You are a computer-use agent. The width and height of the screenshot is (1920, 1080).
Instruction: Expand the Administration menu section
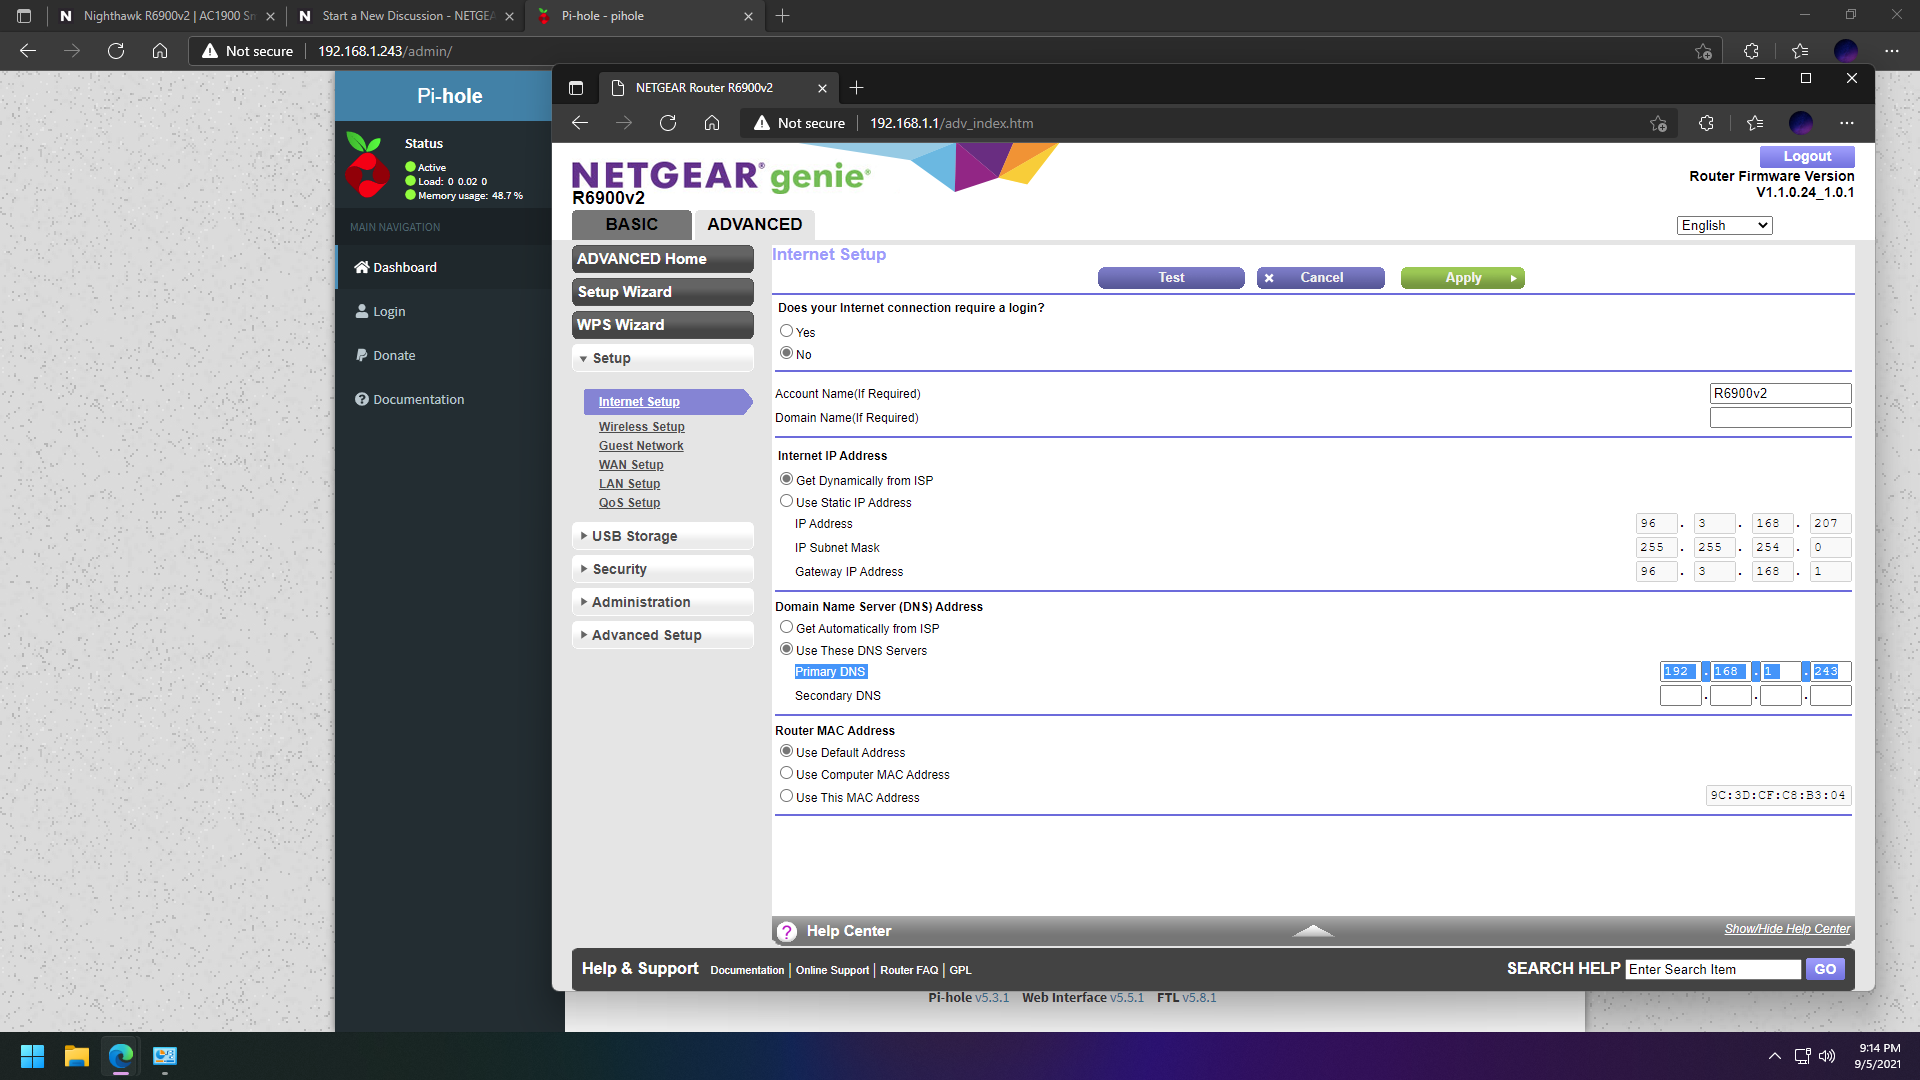(x=663, y=602)
